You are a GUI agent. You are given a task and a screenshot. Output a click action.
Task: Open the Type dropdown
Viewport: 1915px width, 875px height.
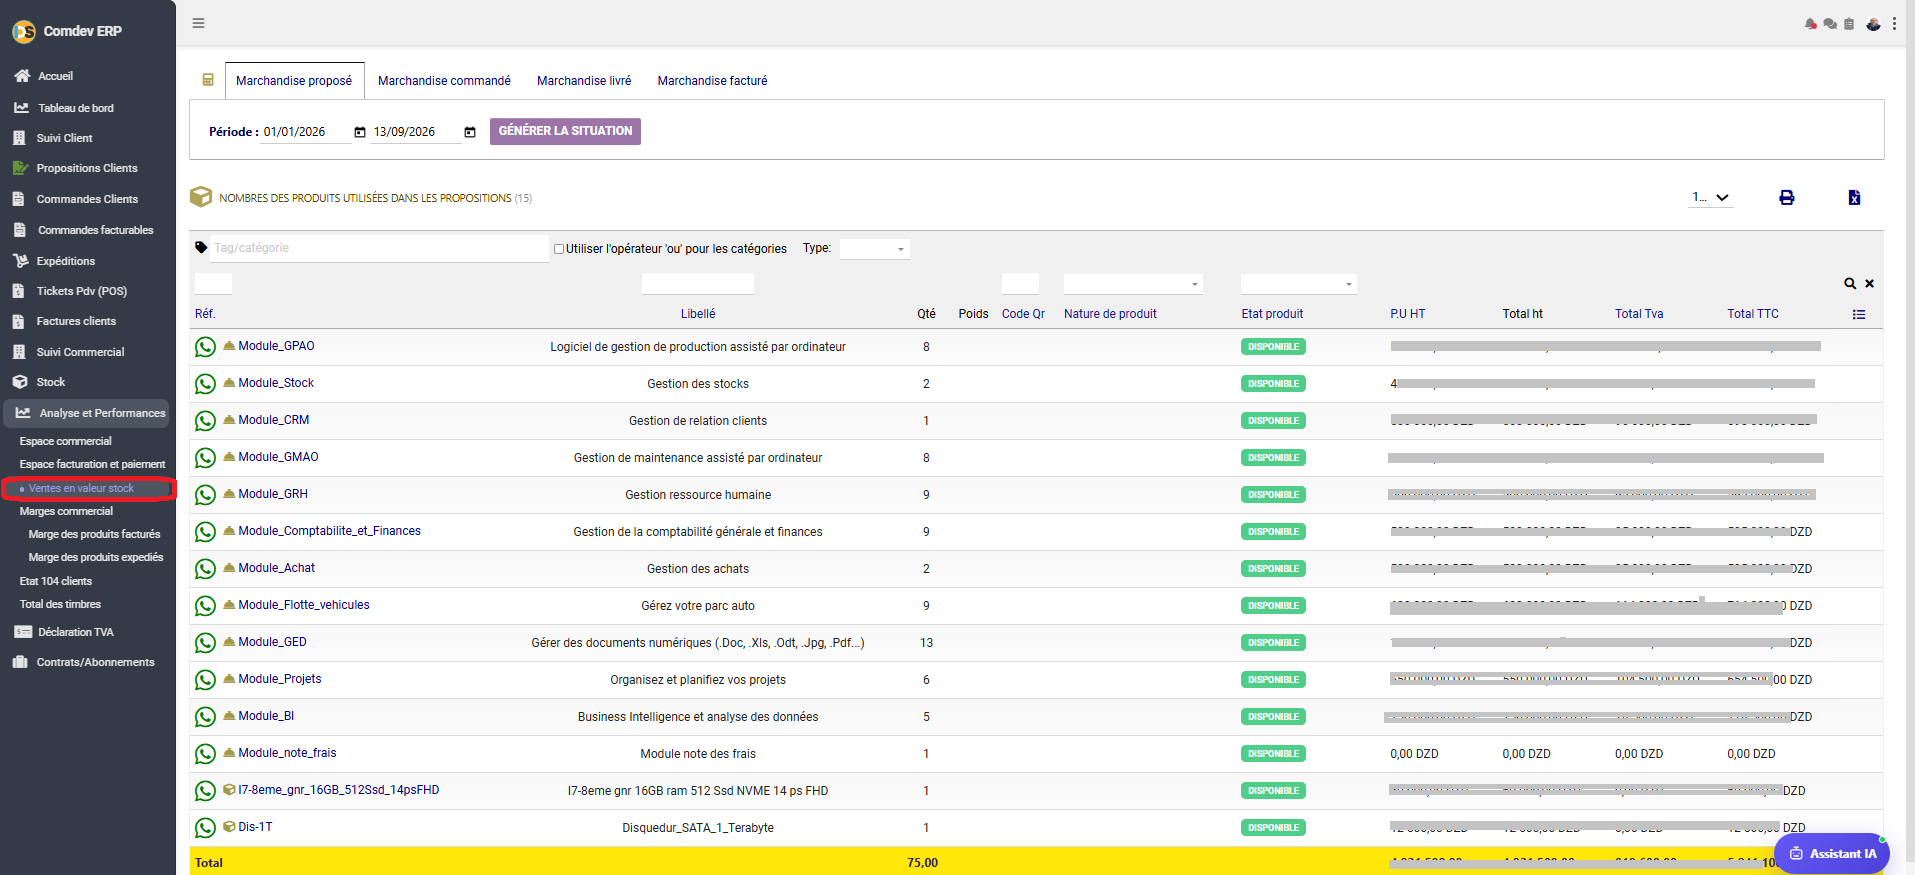[874, 249]
